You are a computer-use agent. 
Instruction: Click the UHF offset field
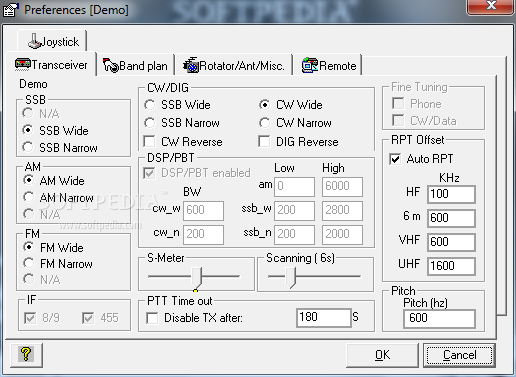click(x=451, y=266)
